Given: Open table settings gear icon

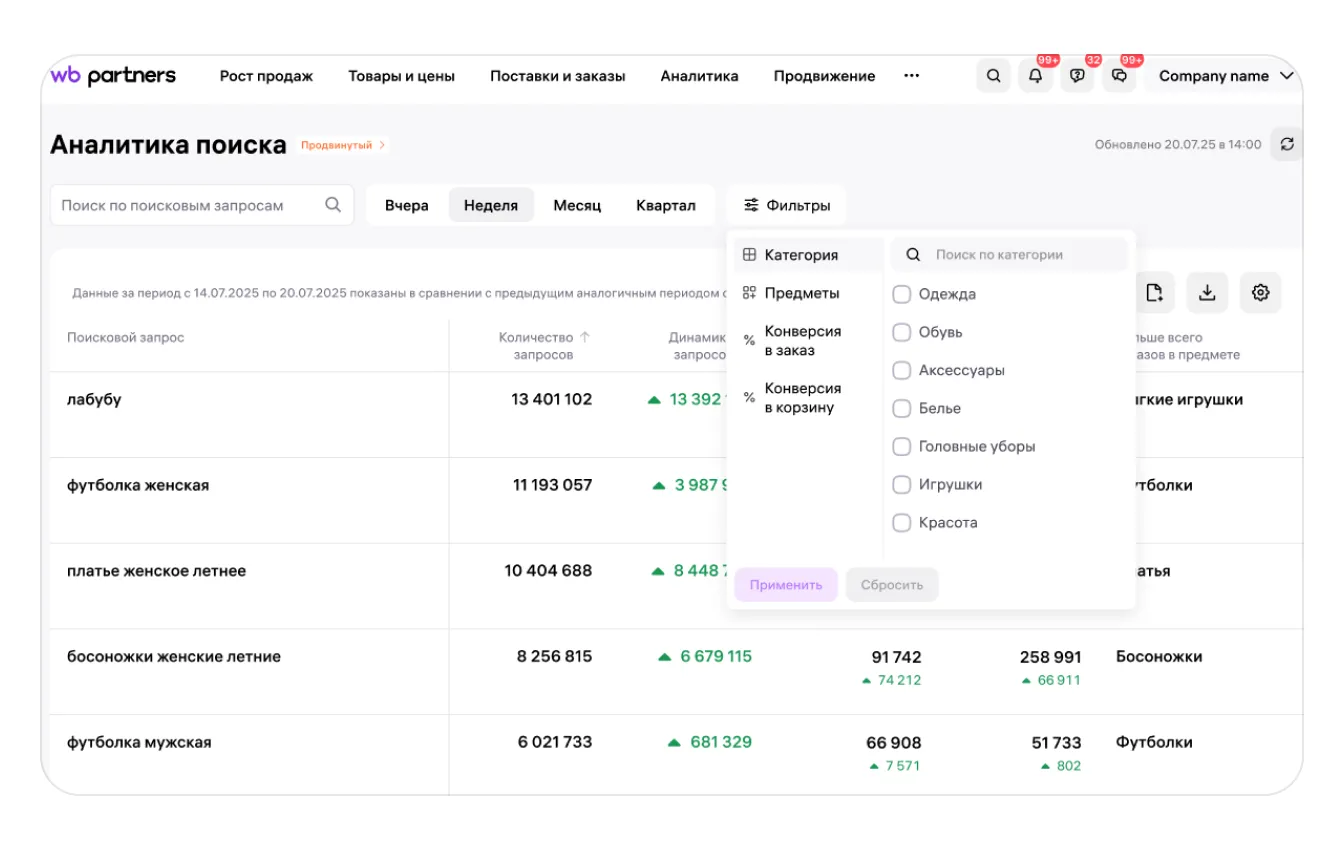Looking at the screenshot, I should pos(1260,292).
